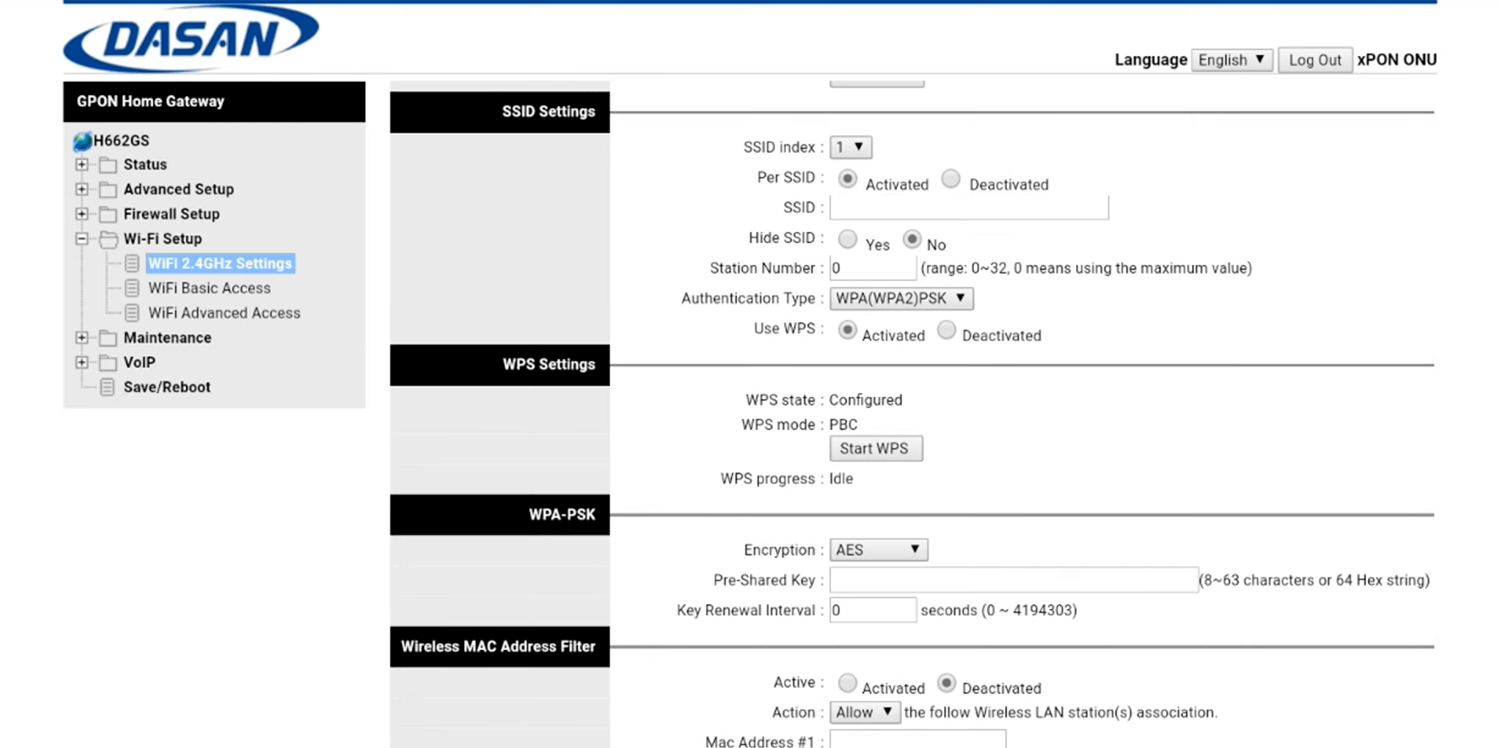Open the Authentication Type dropdown
This screenshot has height=748, width=1500.
point(901,298)
